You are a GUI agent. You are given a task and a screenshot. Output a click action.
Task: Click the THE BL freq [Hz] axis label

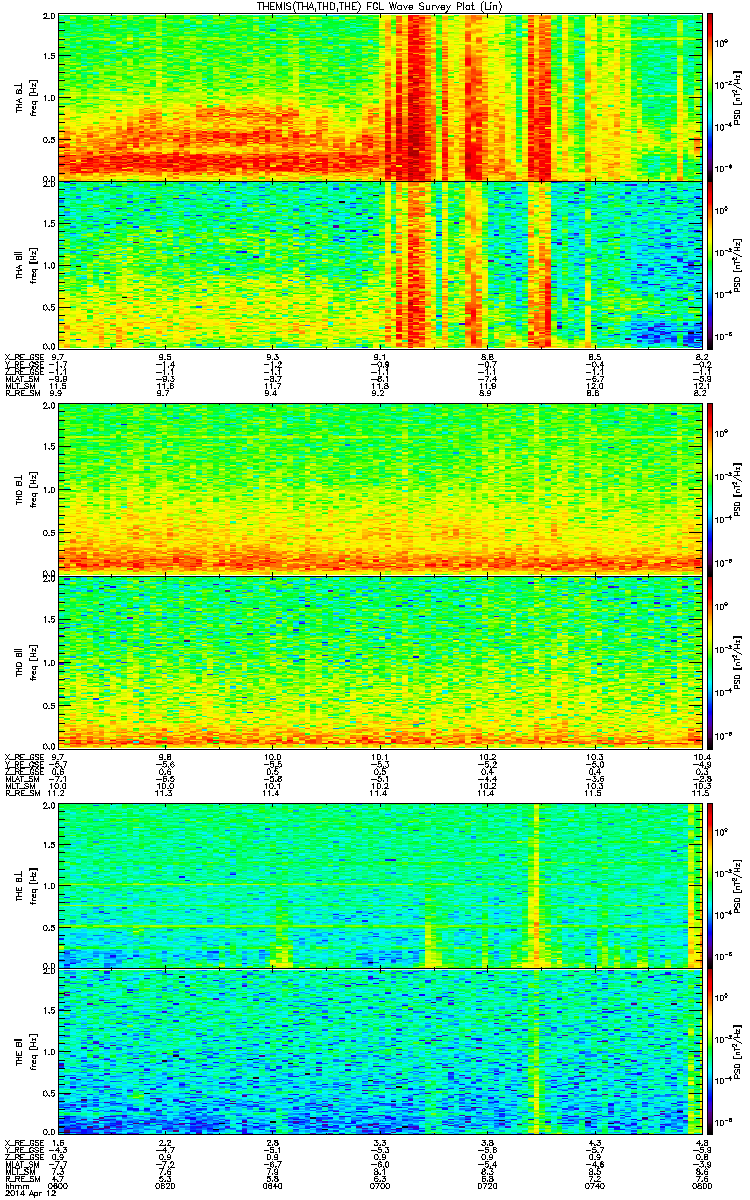point(32,884)
